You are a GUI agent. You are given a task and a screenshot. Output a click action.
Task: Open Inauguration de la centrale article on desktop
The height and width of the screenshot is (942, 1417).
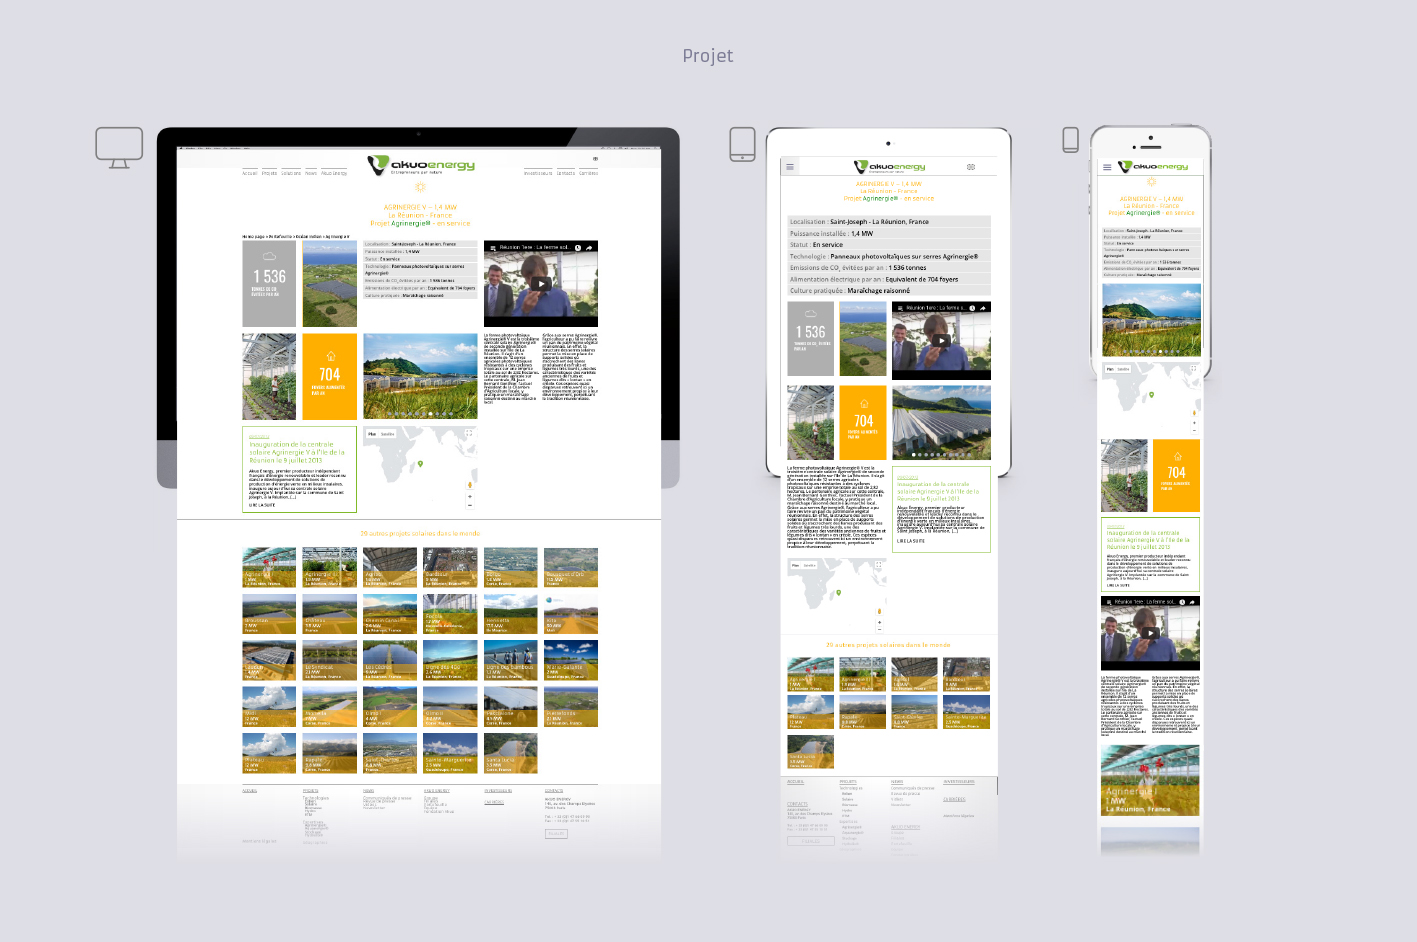[x=297, y=452]
